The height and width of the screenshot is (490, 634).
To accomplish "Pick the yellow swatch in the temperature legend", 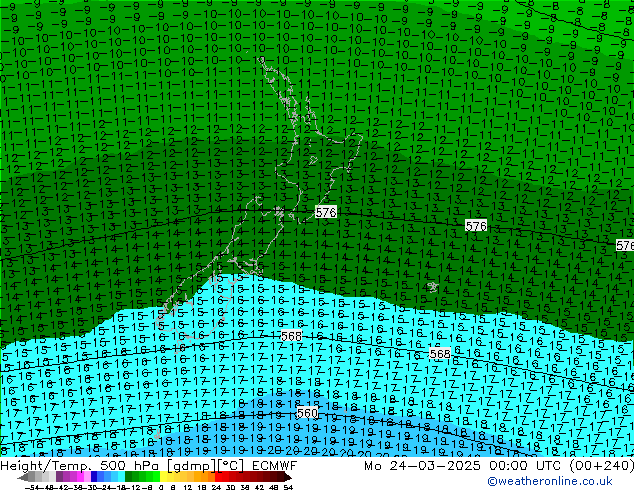I will click(164, 478).
